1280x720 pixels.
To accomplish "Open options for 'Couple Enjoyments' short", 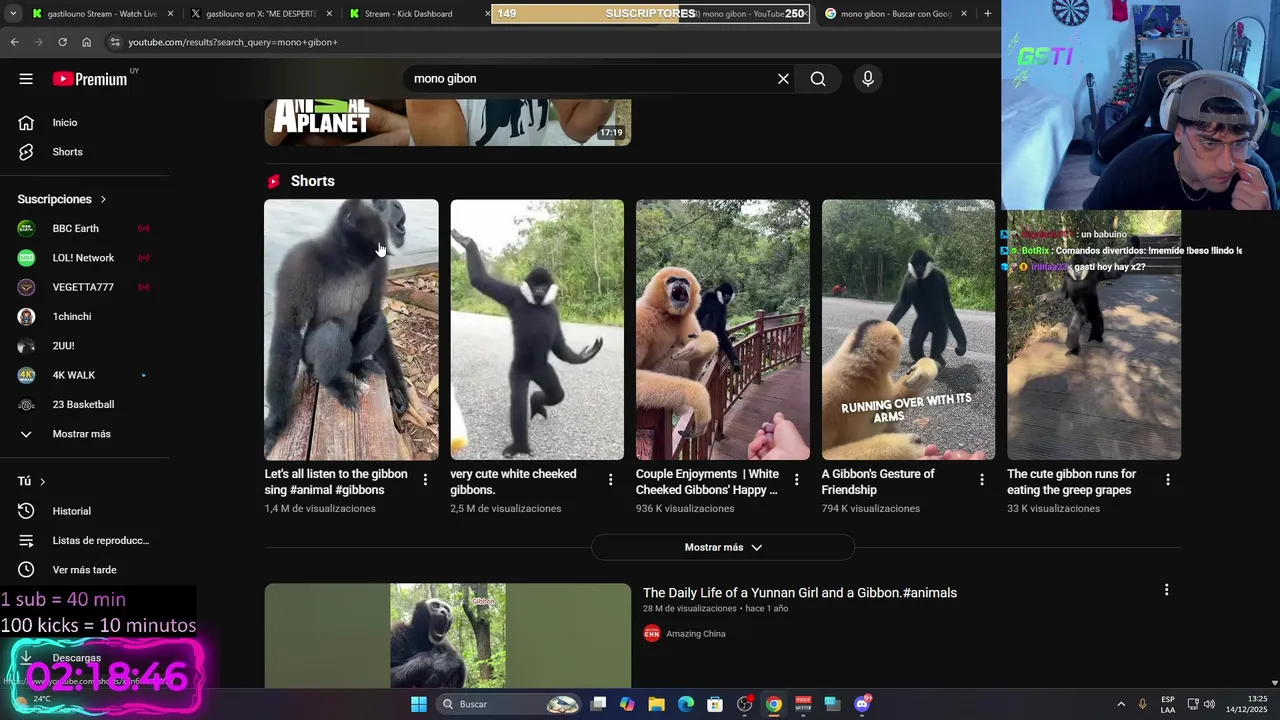I will click(797, 480).
